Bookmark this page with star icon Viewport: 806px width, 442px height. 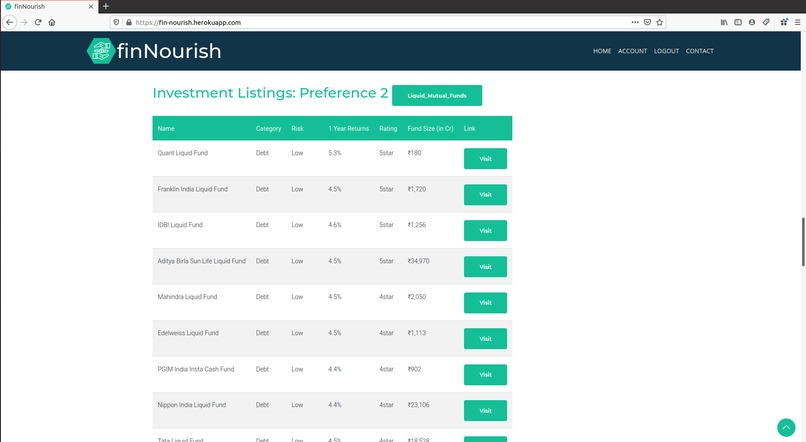660,22
